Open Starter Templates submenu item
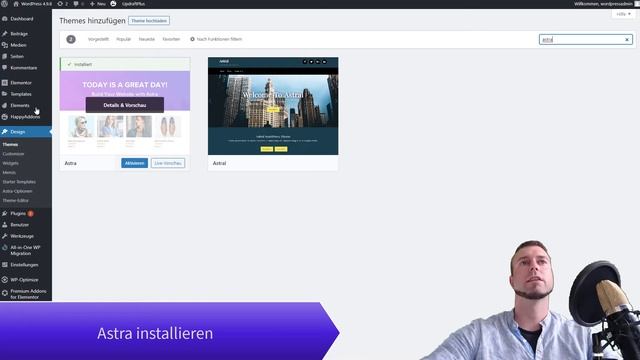The width and height of the screenshot is (640, 360). point(19,182)
